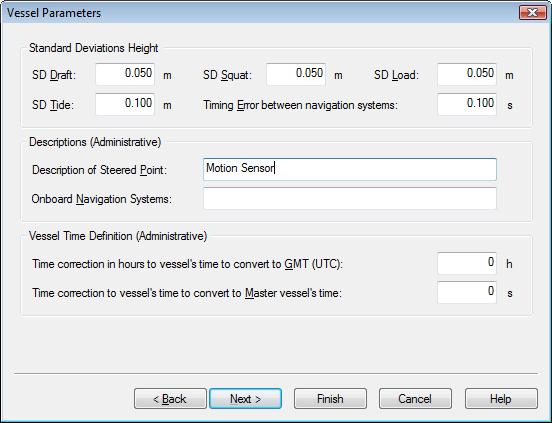552x423 pixels.
Task: Proceed with the Next button
Action: (245, 399)
